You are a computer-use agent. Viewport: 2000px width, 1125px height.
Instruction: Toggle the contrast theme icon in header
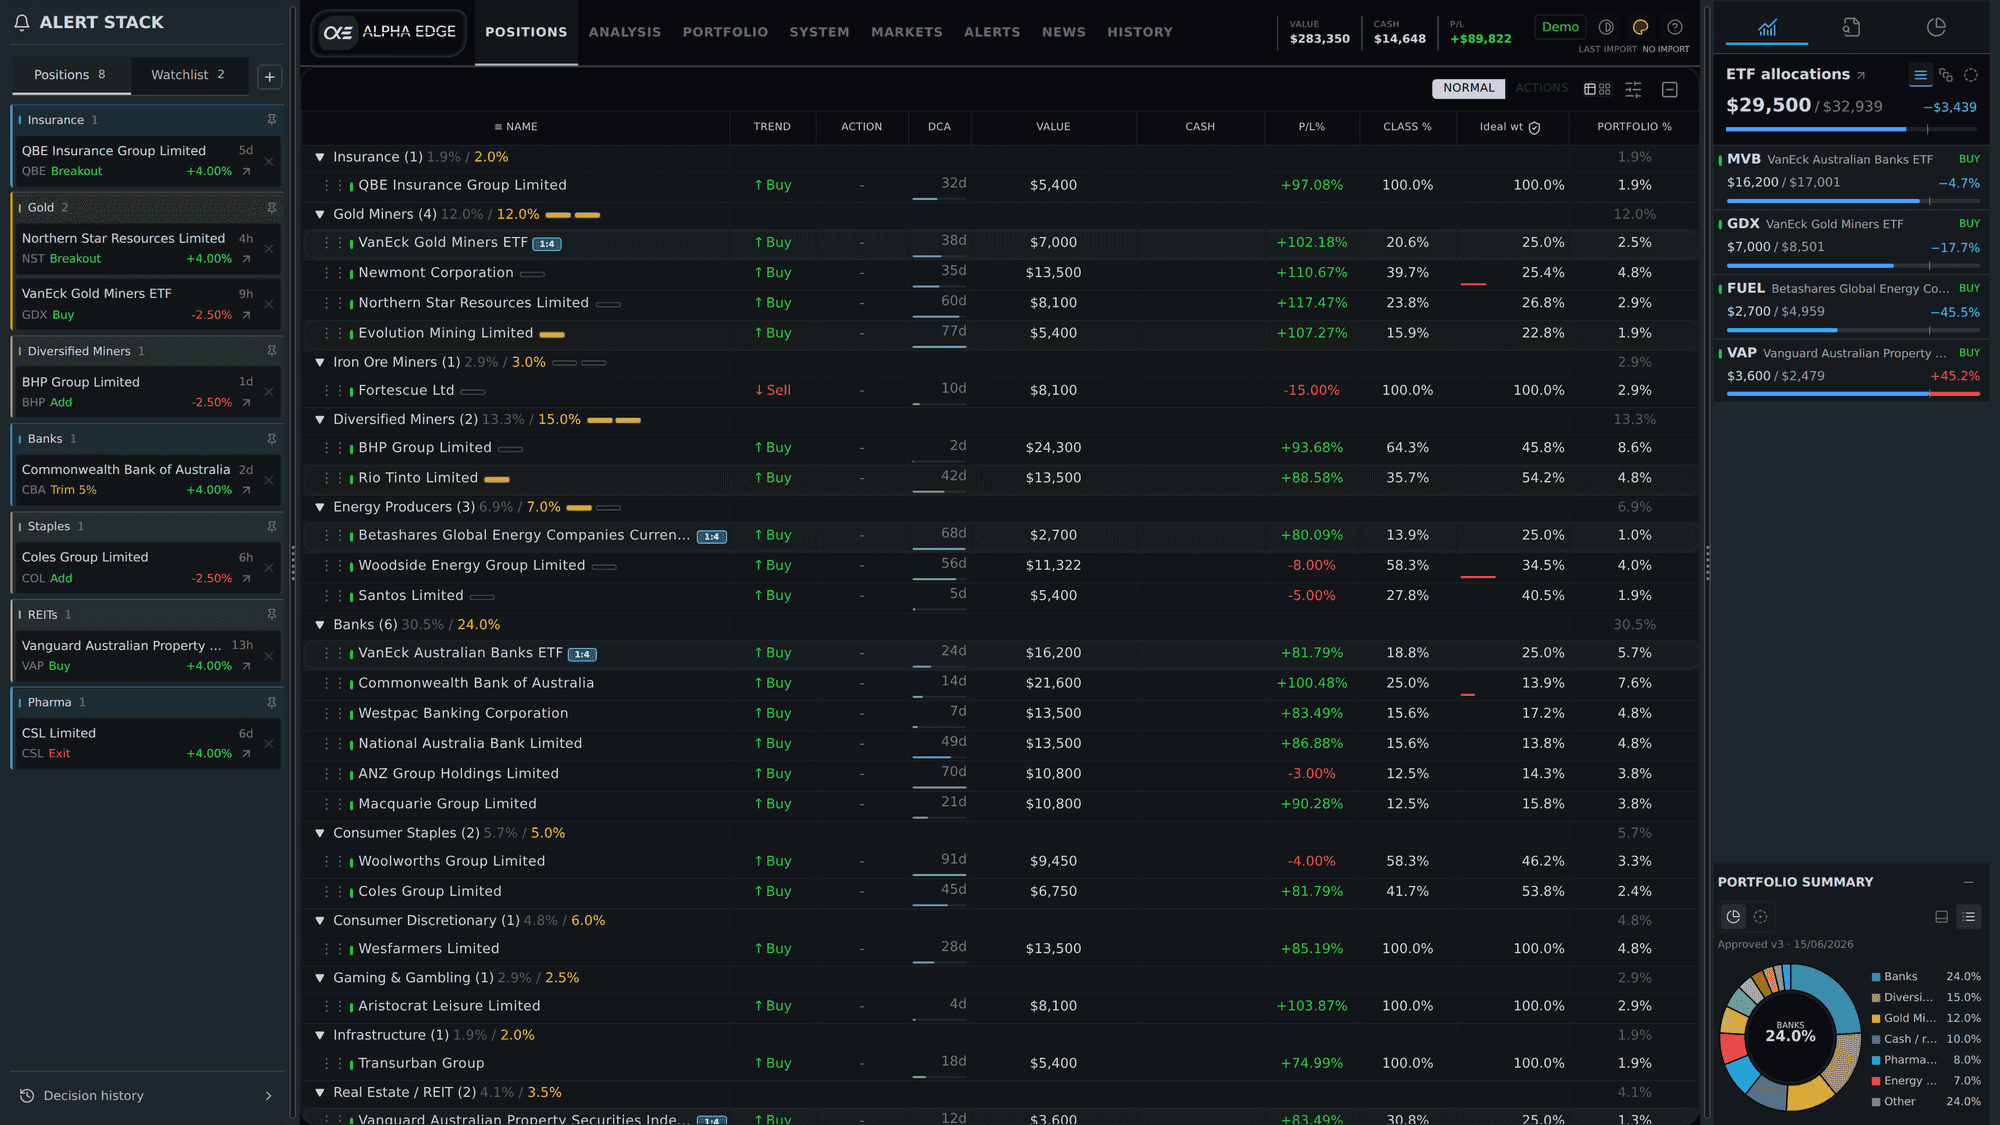[x=1606, y=27]
